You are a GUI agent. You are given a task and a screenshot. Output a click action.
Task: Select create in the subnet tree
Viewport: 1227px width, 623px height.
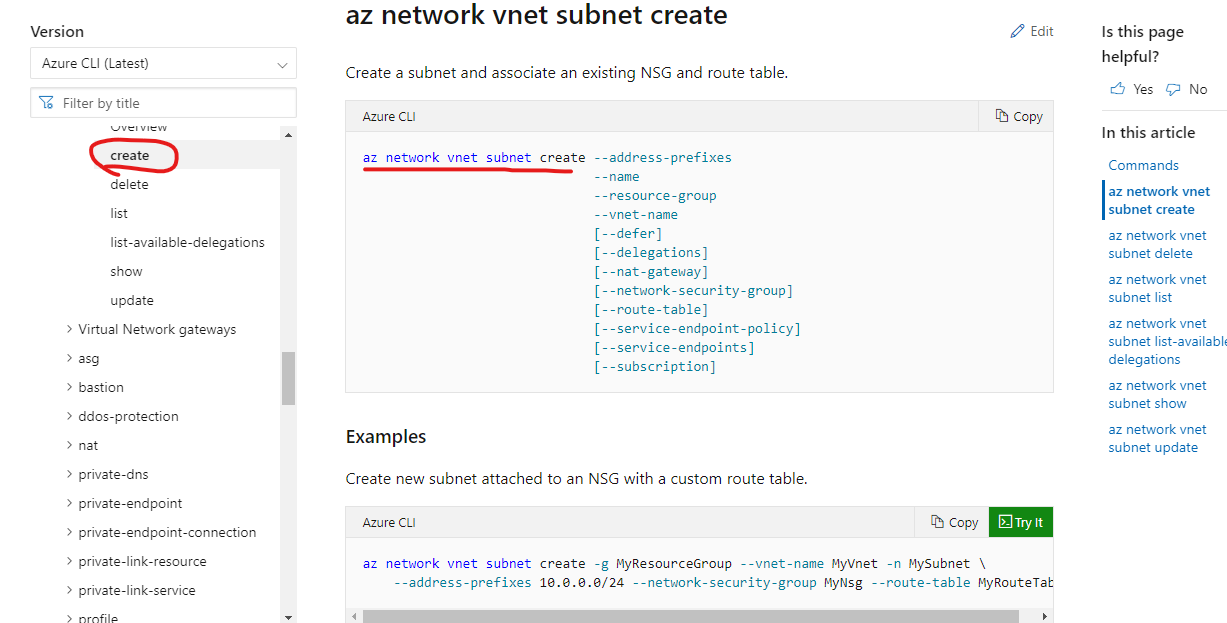coord(130,155)
